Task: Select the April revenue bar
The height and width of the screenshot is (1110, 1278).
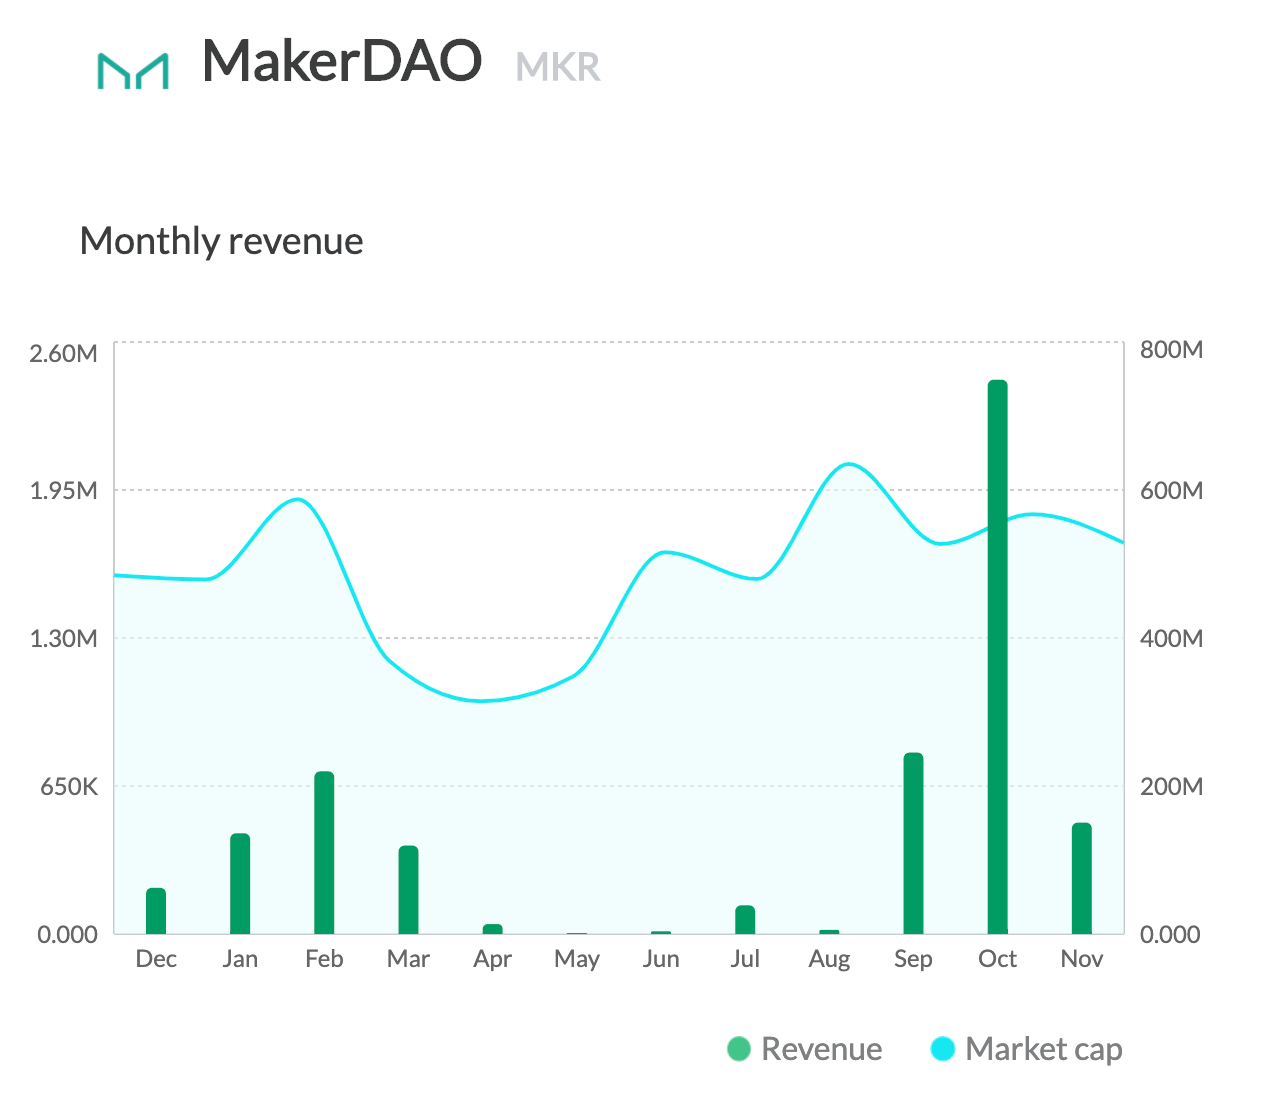Action: point(492,929)
